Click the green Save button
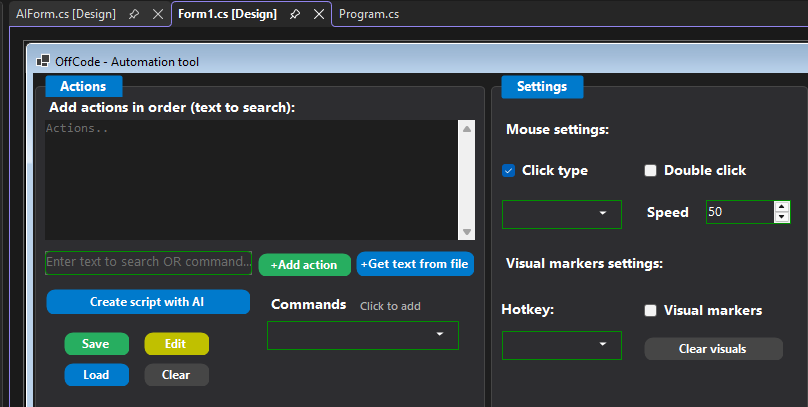Viewport: 808px width, 407px height. point(96,344)
